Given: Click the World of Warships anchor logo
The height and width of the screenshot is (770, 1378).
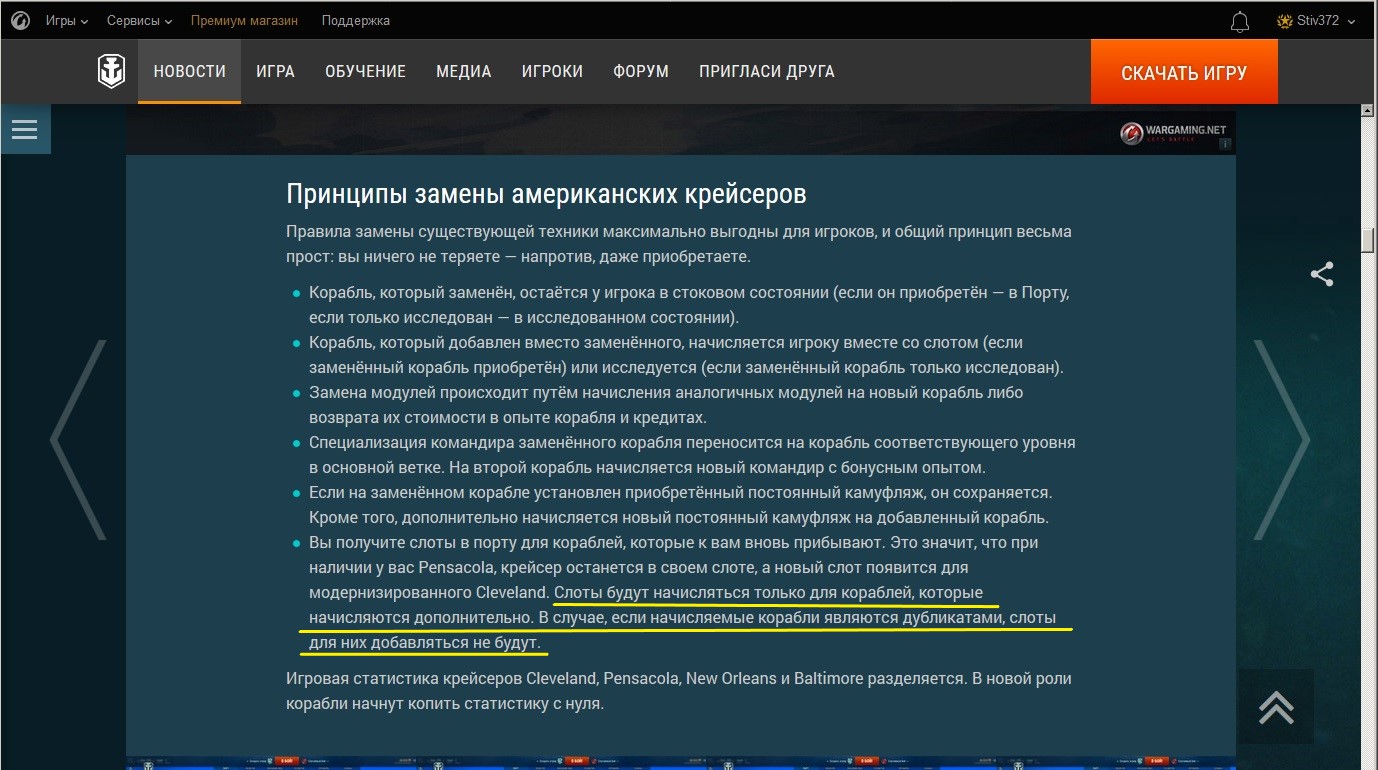Looking at the screenshot, I should tap(111, 72).
